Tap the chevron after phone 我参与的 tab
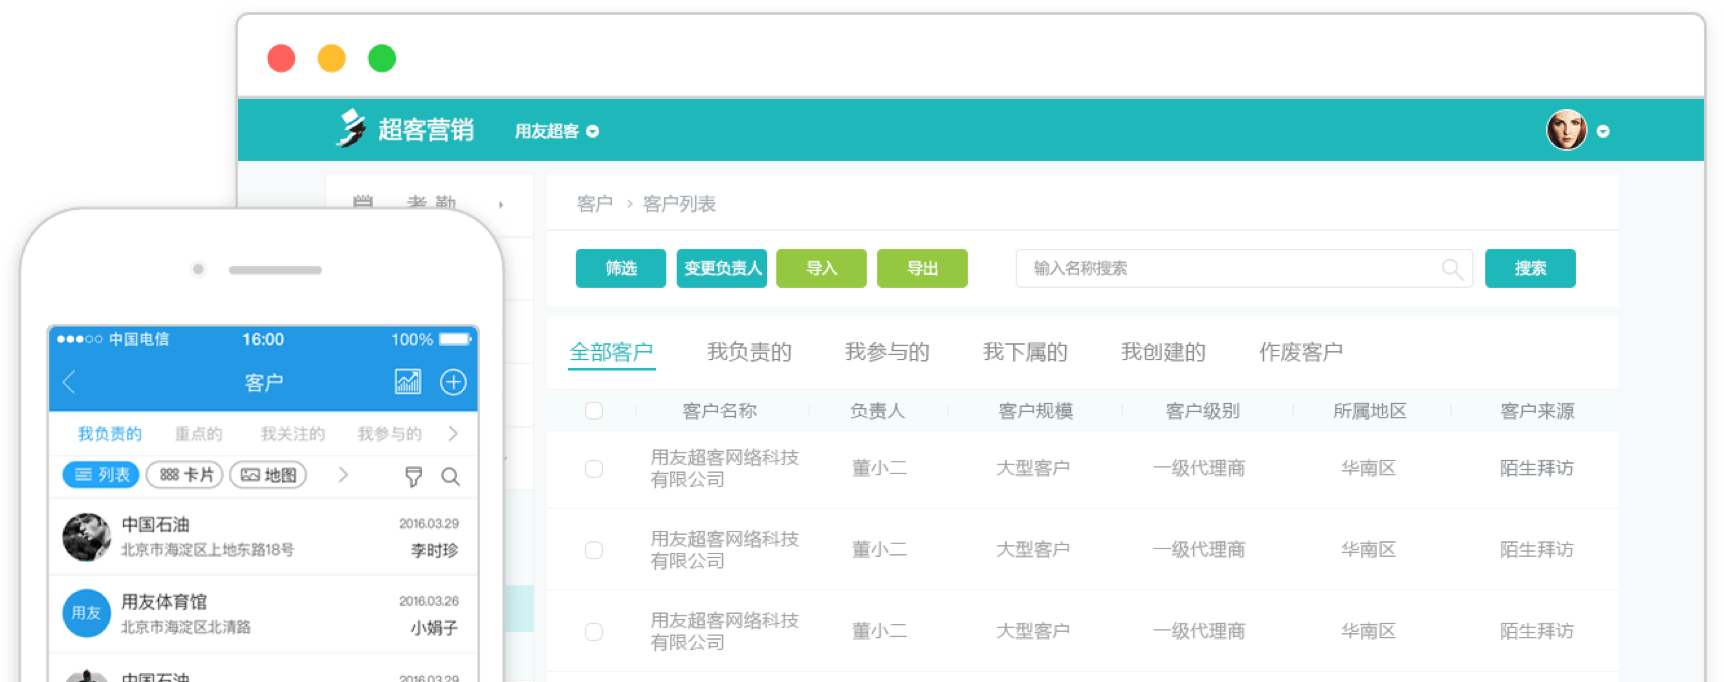The image size is (1724, 682). click(x=453, y=434)
